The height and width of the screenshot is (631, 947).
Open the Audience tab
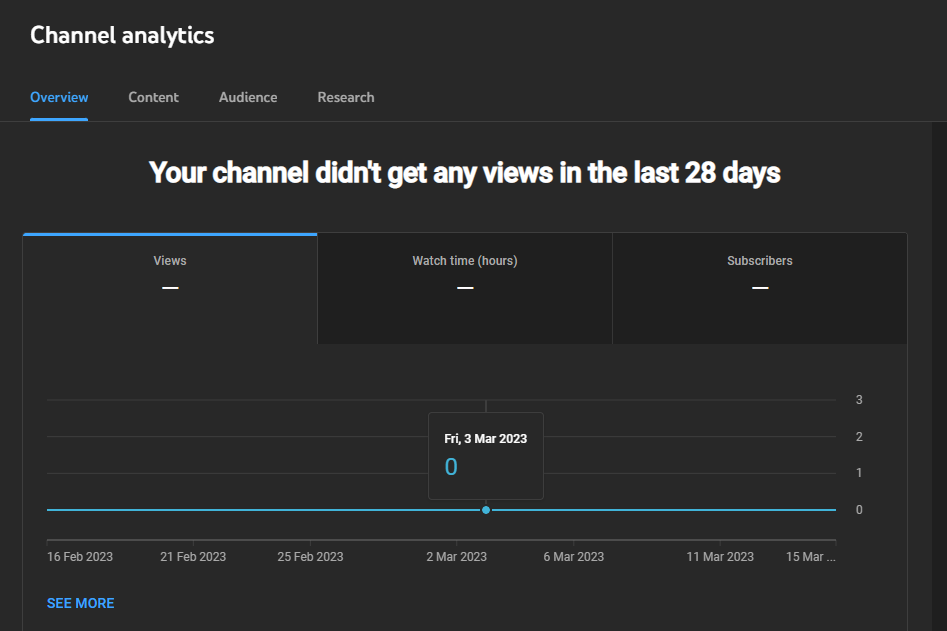tap(248, 97)
